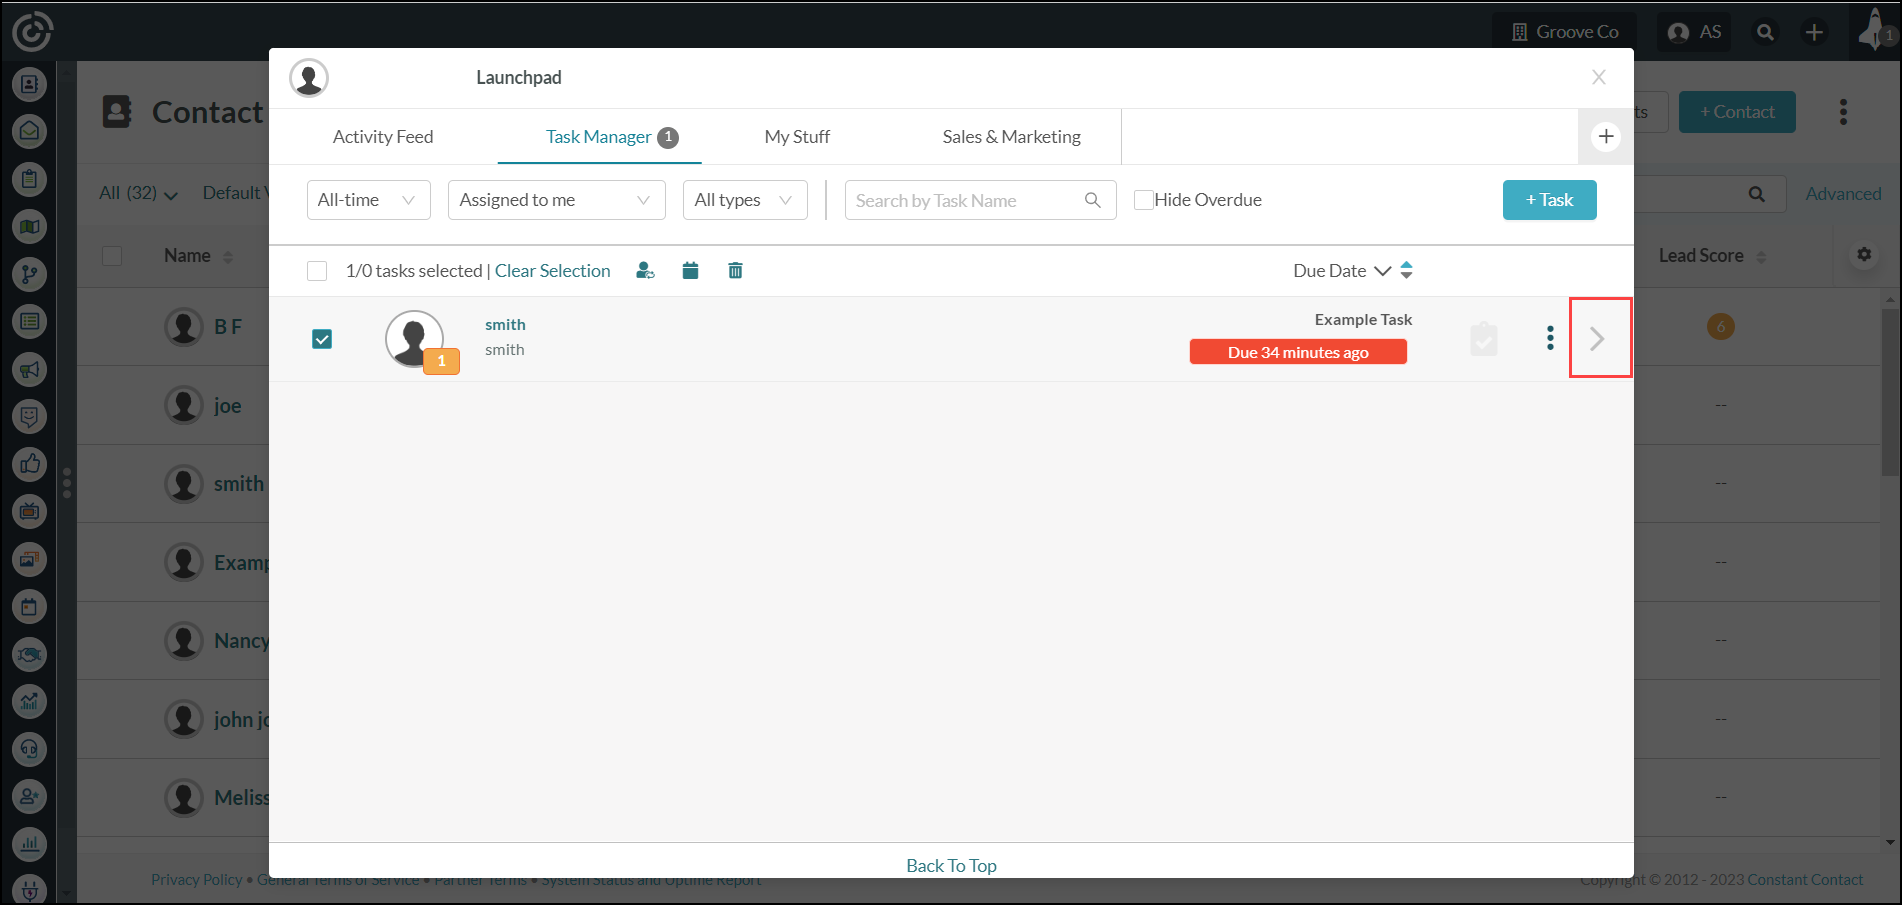Open the list form sidebar icon
This screenshot has height=905, width=1902.
point(30,322)
